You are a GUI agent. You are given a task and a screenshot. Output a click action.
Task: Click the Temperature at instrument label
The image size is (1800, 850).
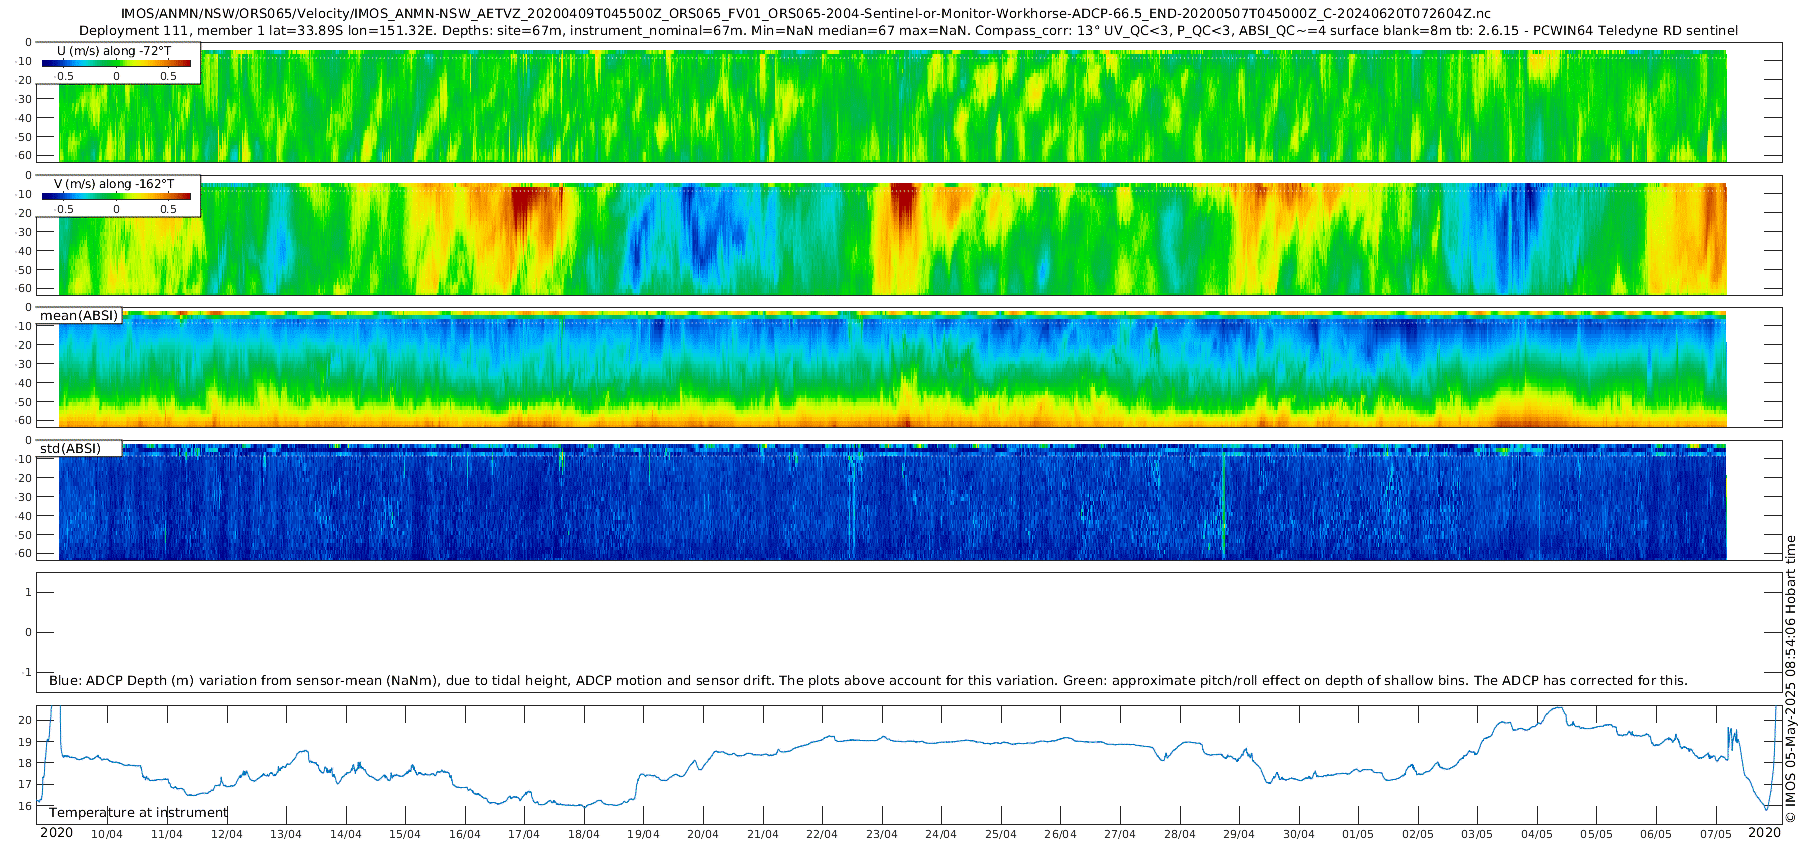[x=138, y=812]
